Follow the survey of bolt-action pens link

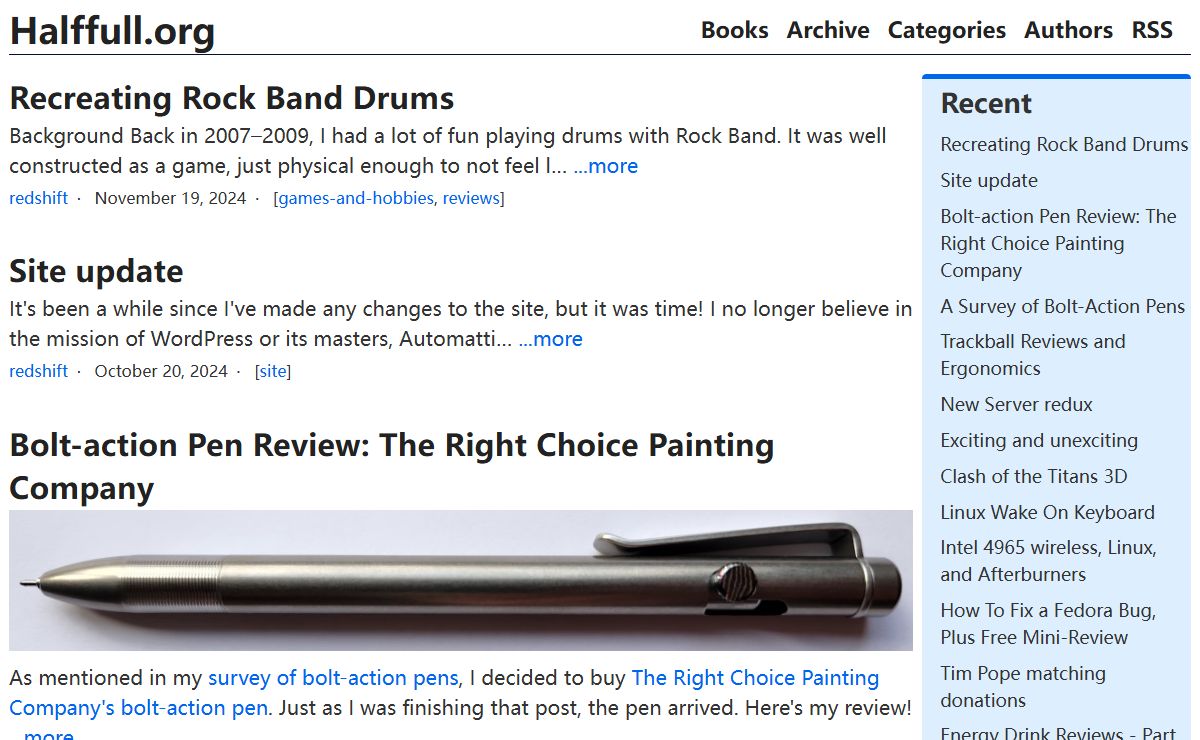pos(333,678)
